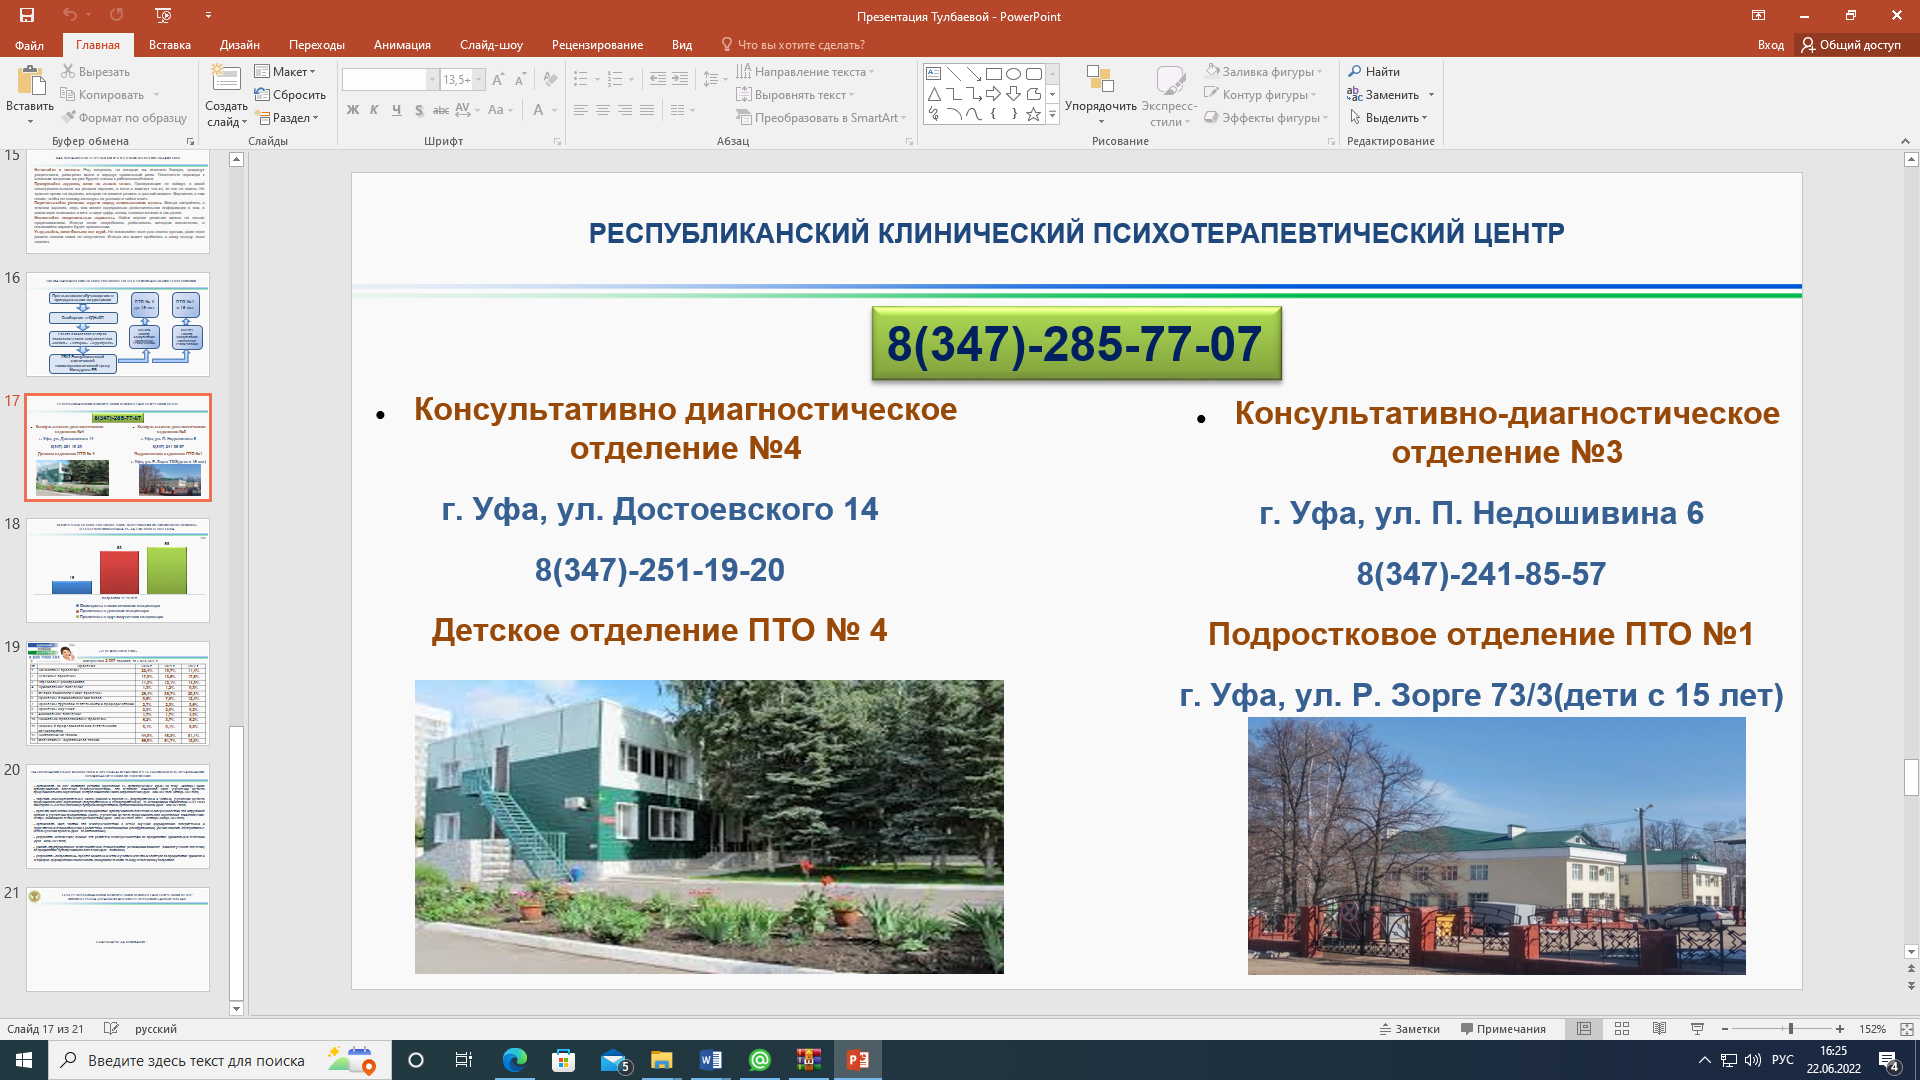Viewport: 1920px width, 1080px height.
Task: Toggle the Notes pane in status bar
Action: coord(1410,1029)
